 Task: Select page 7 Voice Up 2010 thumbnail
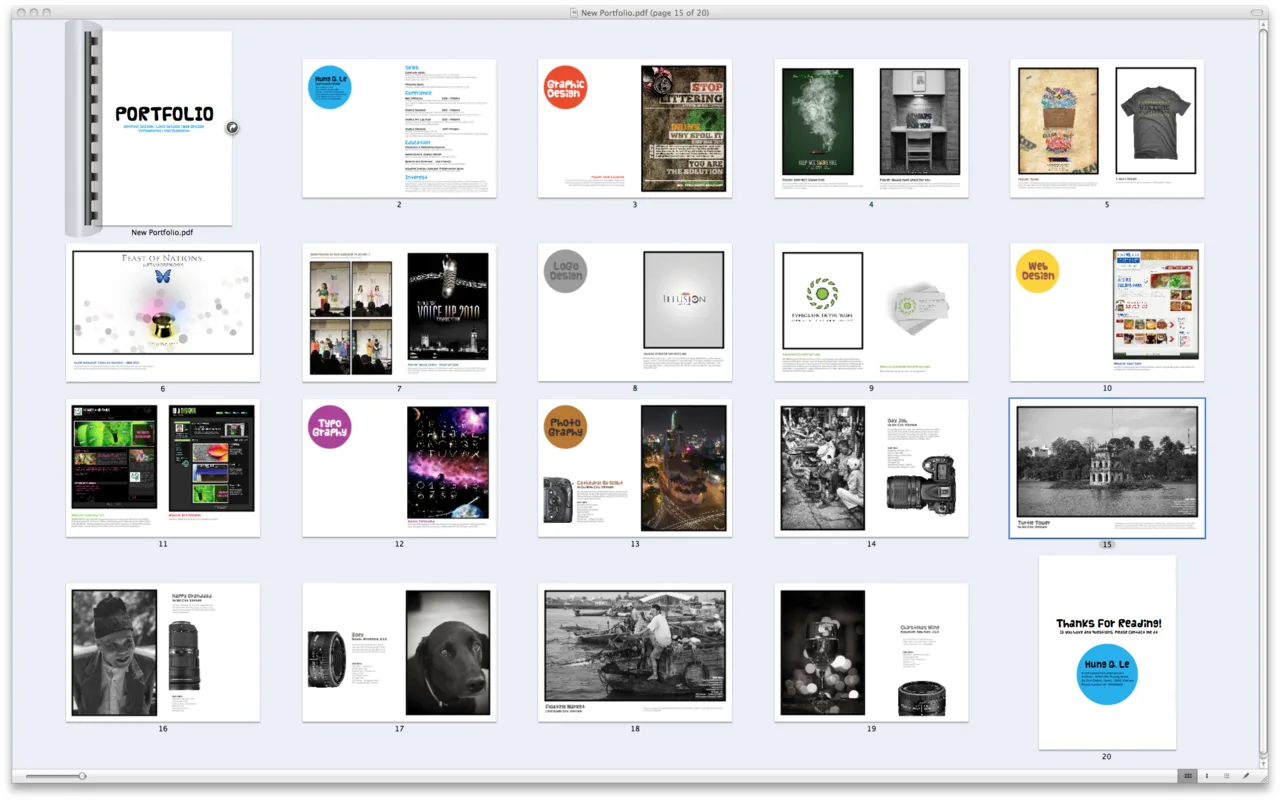coord(399,312)
